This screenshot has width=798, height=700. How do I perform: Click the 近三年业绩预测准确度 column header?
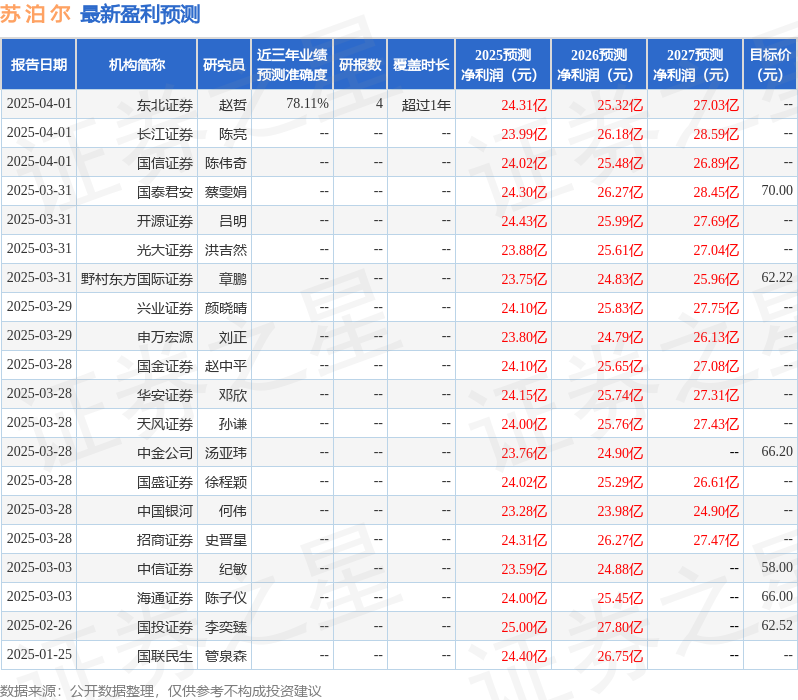click(292, 65)
